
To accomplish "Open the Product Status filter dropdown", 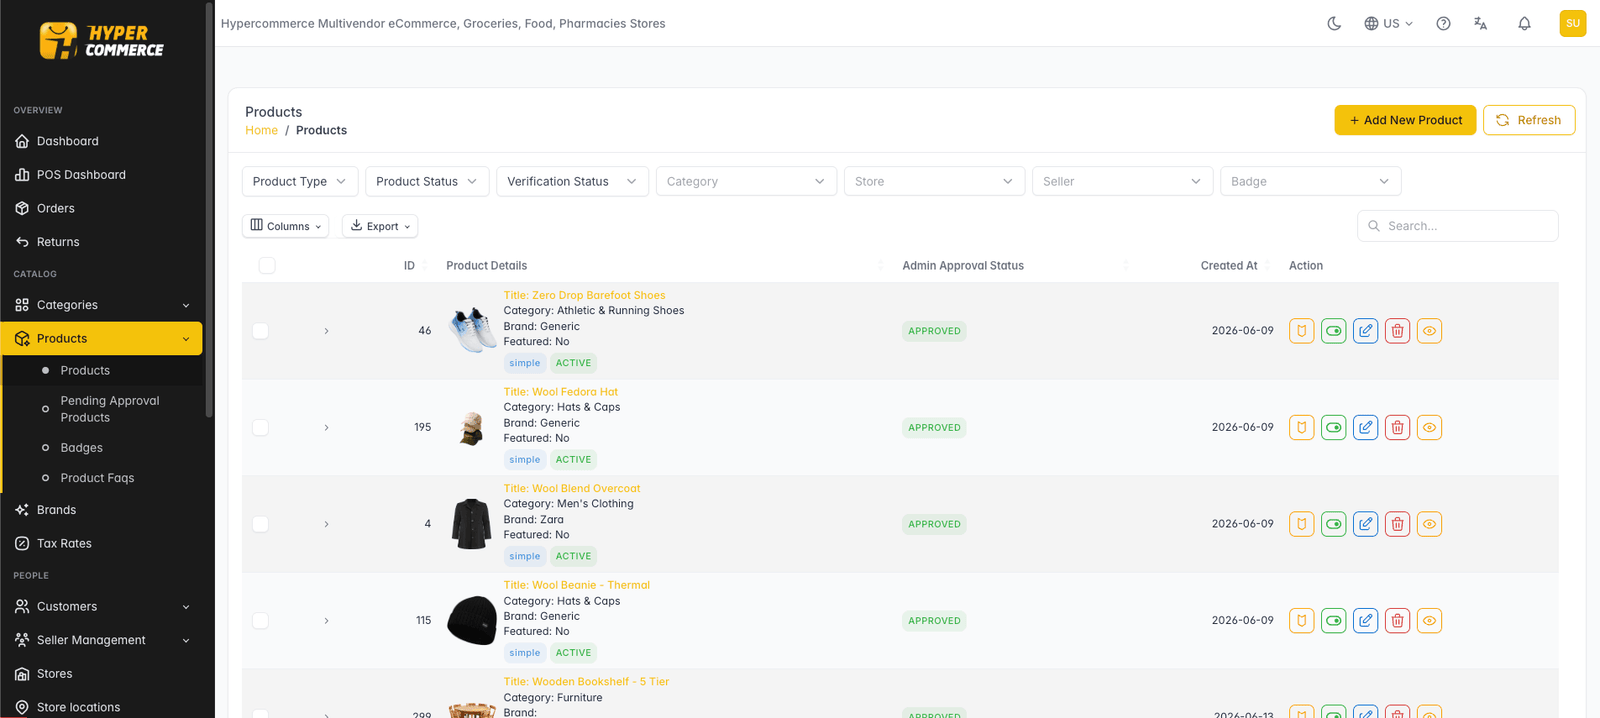I will [x=427, y=181].
